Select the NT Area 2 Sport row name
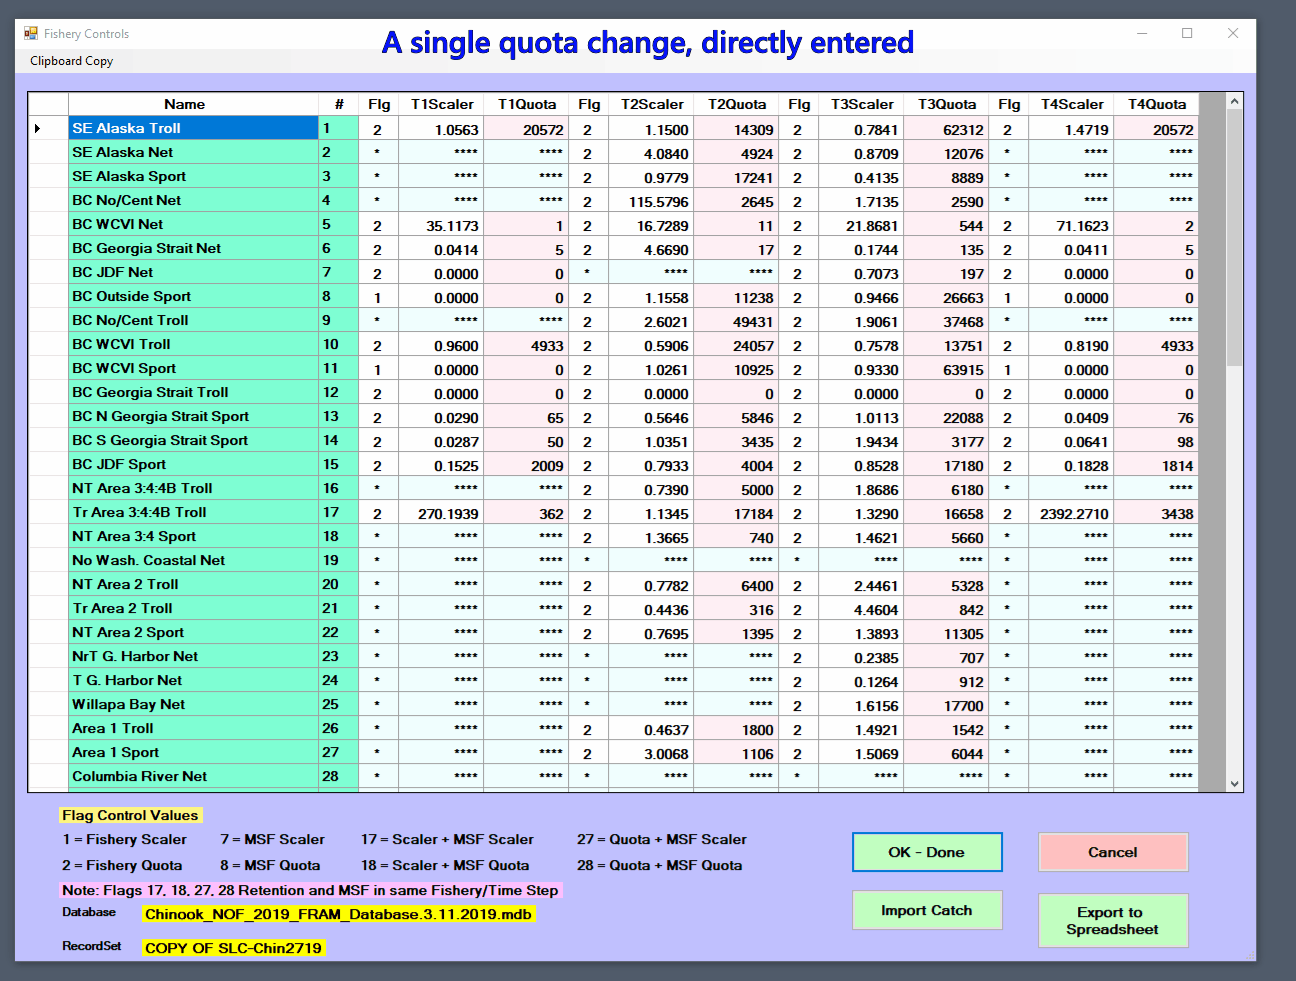The image size is (1296, 981). [193, 632]
